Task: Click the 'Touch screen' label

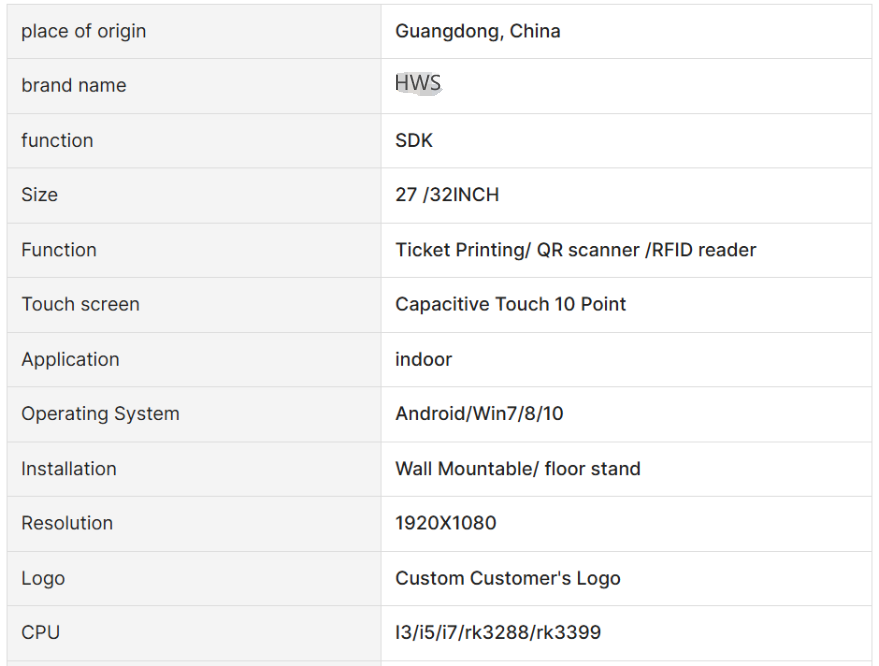Action: click(80, 304)
